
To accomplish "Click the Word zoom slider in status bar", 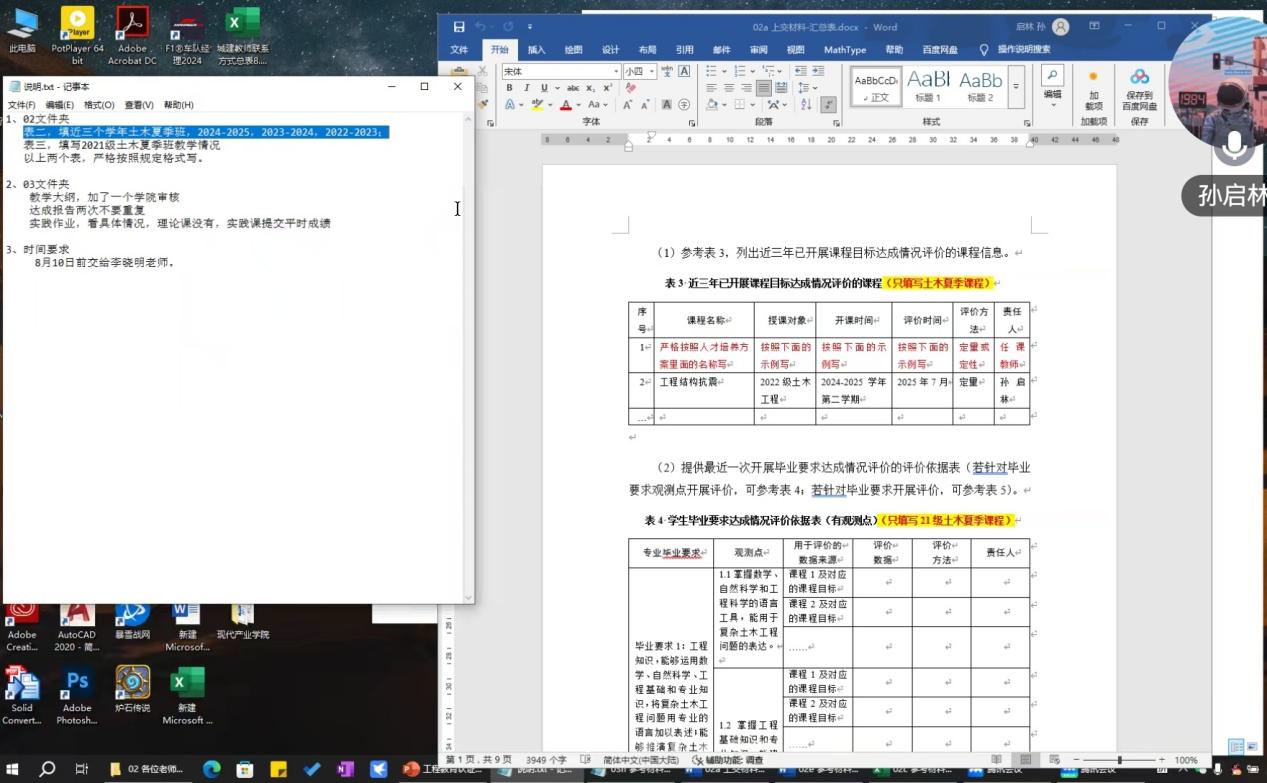I will click(x=1119, y=761).
